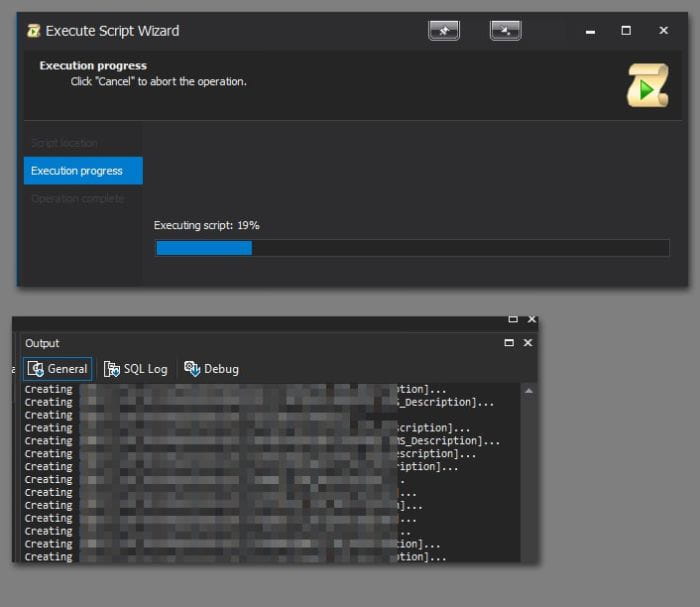Click the General tab icon

tap(35, 369)
